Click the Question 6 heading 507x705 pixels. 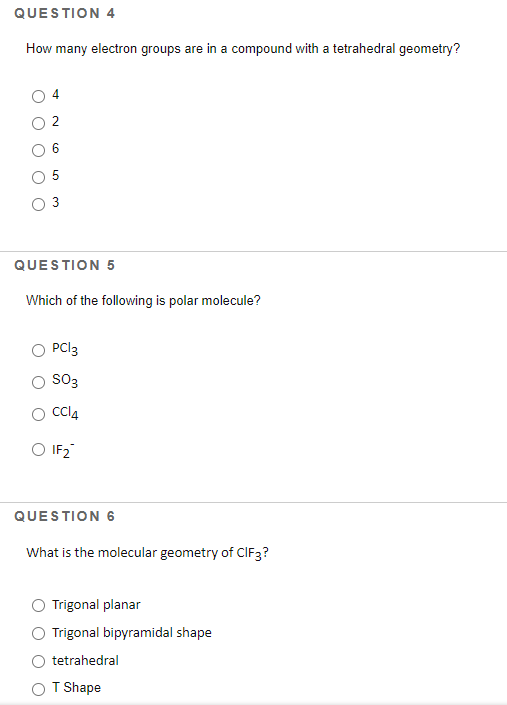tap(65, 516)
